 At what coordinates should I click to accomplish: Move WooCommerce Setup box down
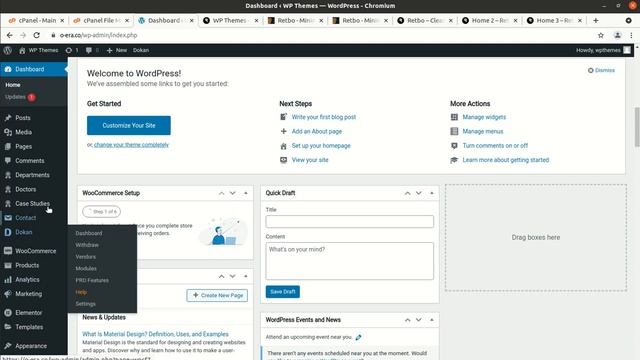tap(233, 193)
